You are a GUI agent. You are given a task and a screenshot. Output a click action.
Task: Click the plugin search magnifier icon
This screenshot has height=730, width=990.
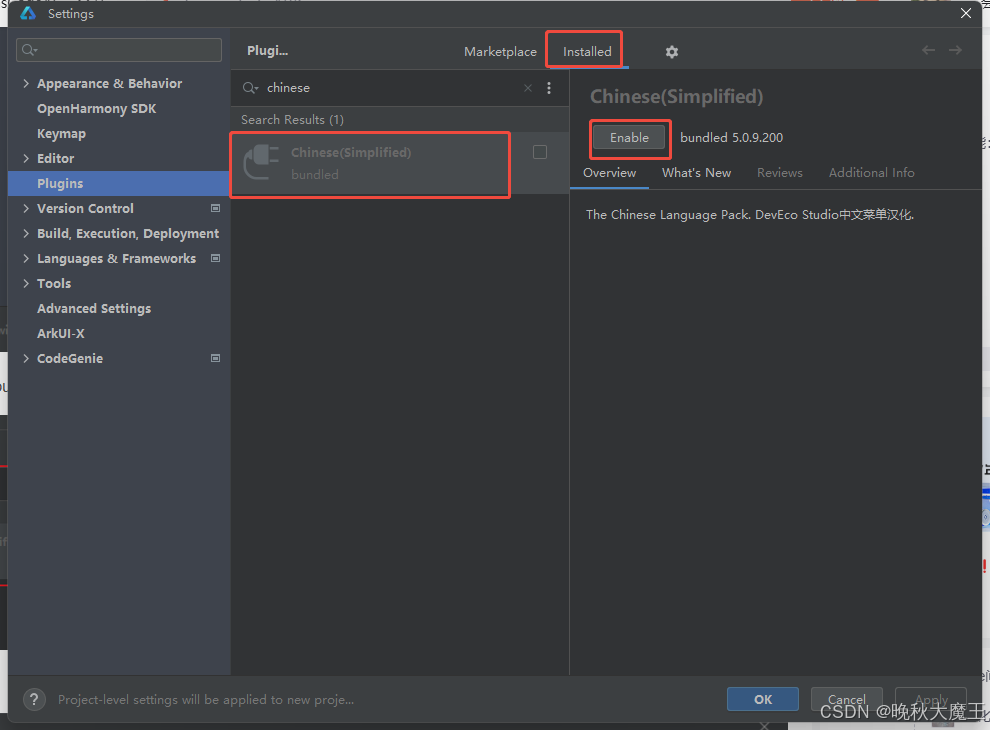(250, 88)
